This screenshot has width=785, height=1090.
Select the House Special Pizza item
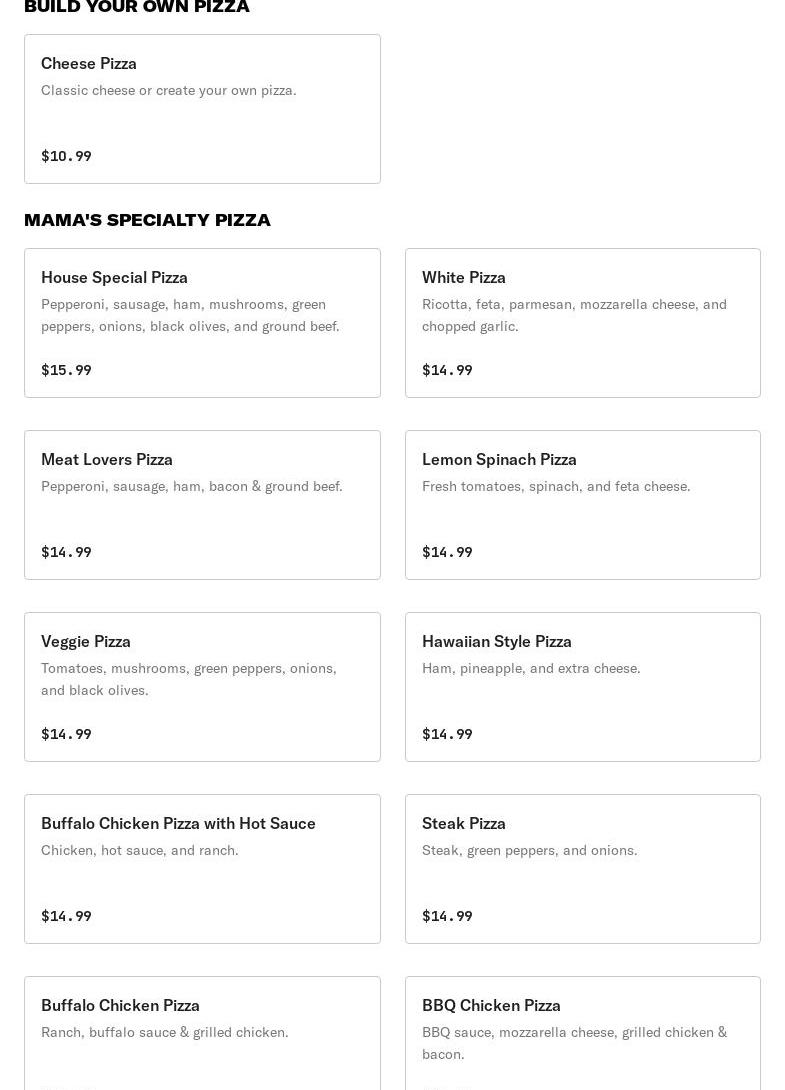click(x=202, y=323)
